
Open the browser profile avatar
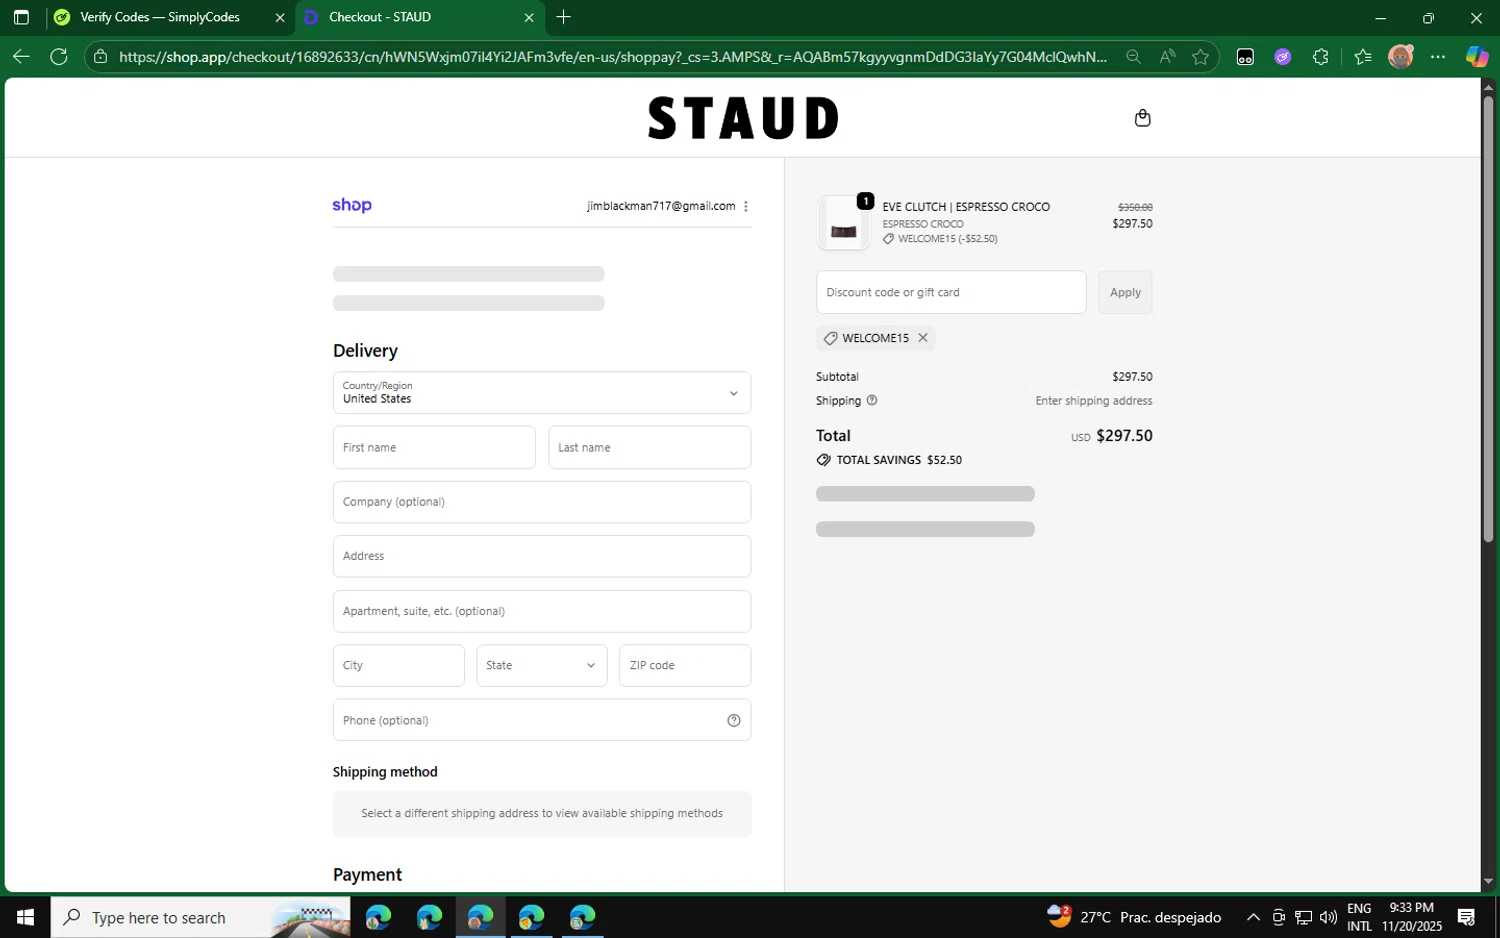pyautogui.click(x=1401, y=57)
